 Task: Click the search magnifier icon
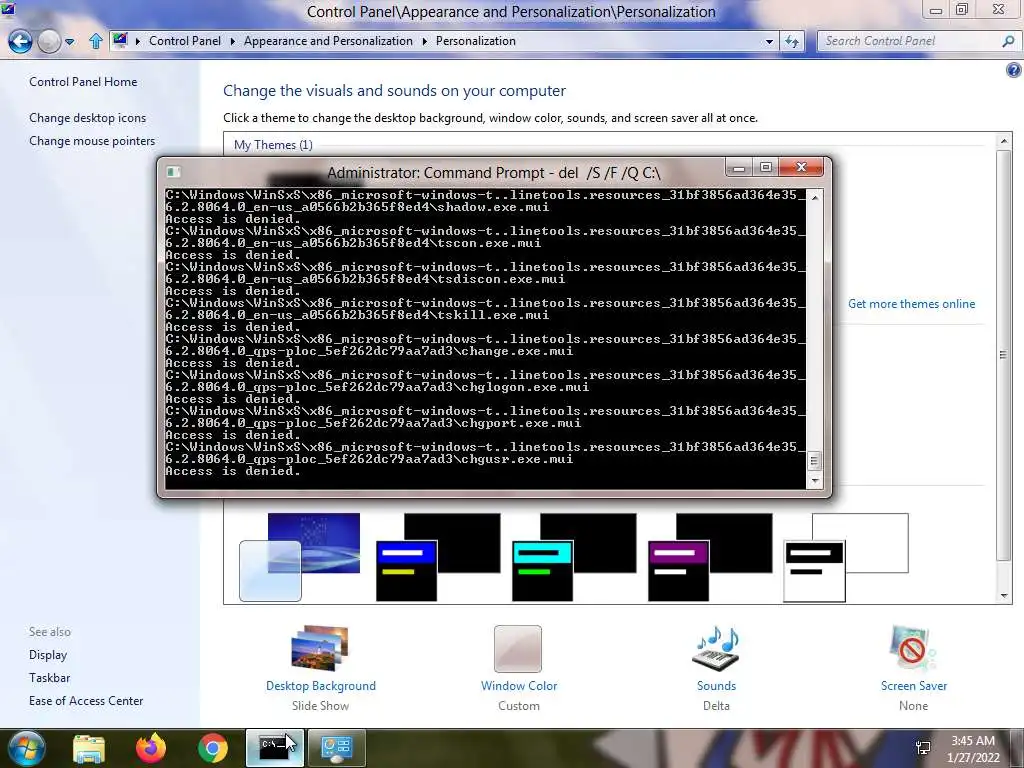click(x=1008, y=41)
